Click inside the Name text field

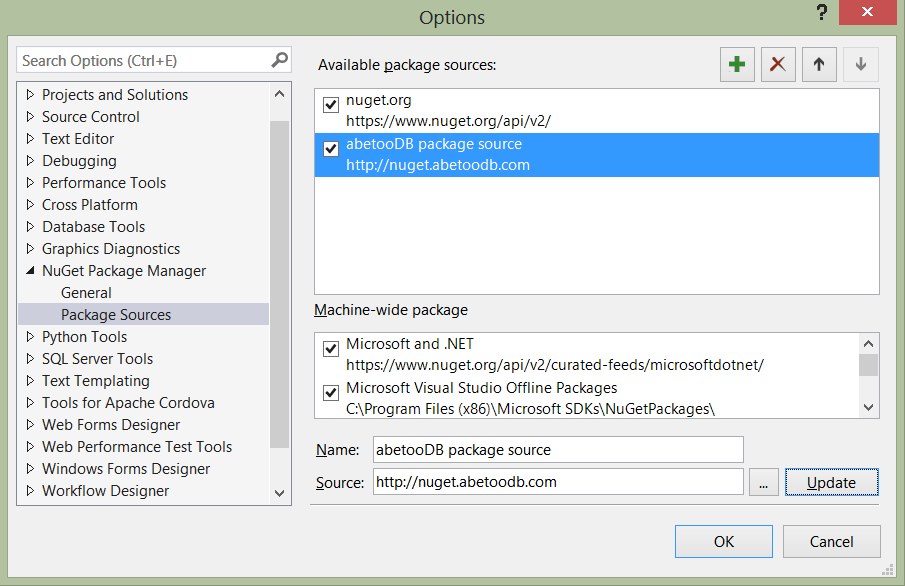pos(557,450)
